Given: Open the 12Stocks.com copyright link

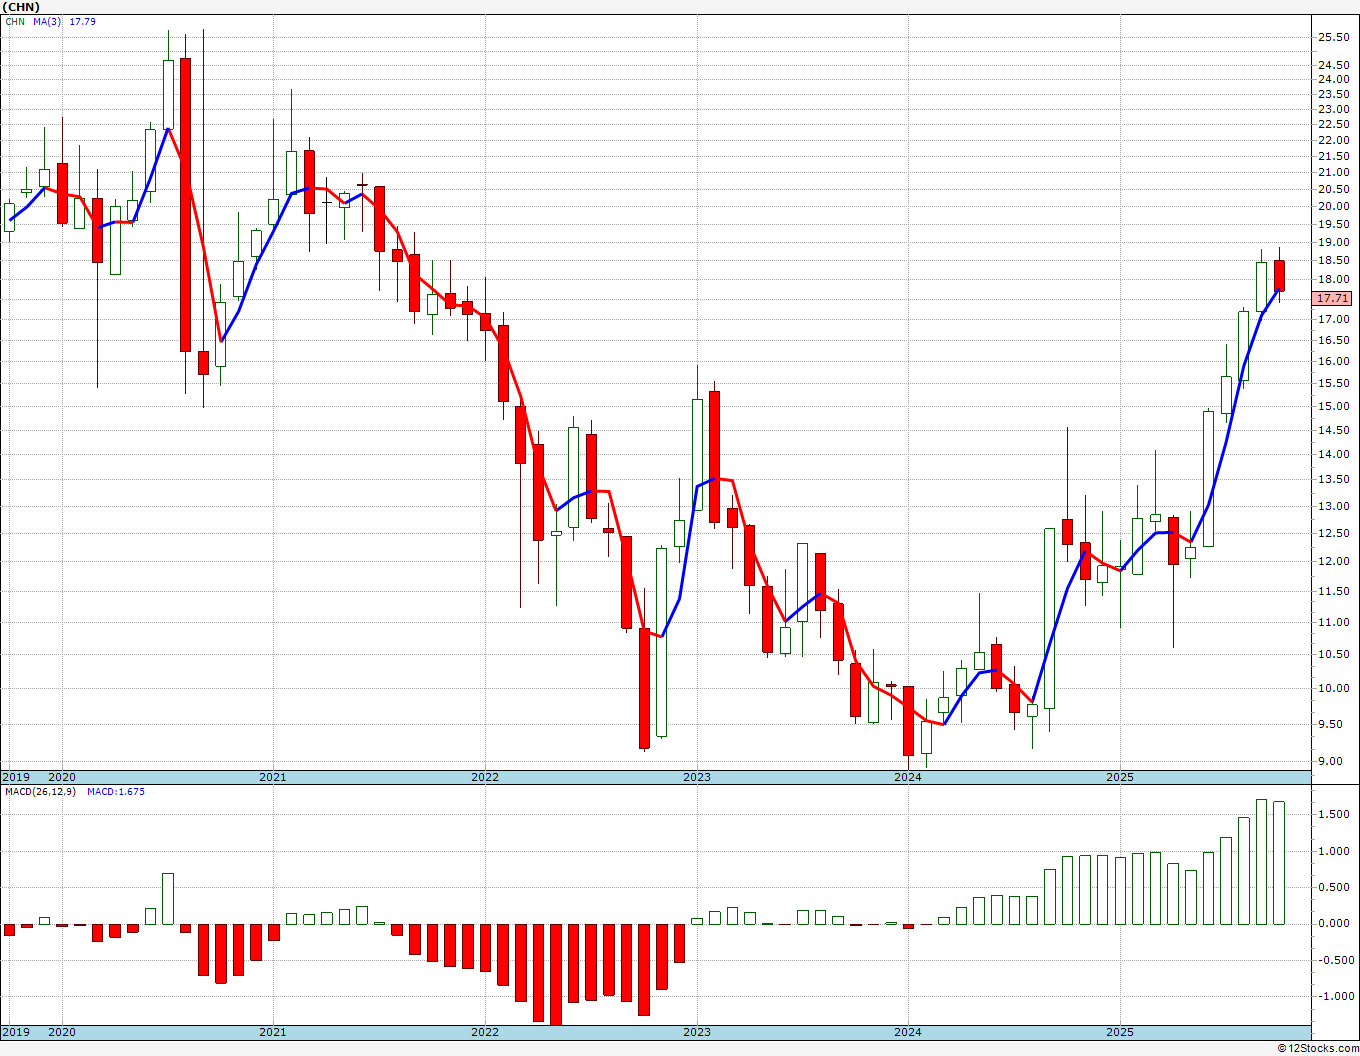Looking at the screenshot, I should coord(1318,1048).
